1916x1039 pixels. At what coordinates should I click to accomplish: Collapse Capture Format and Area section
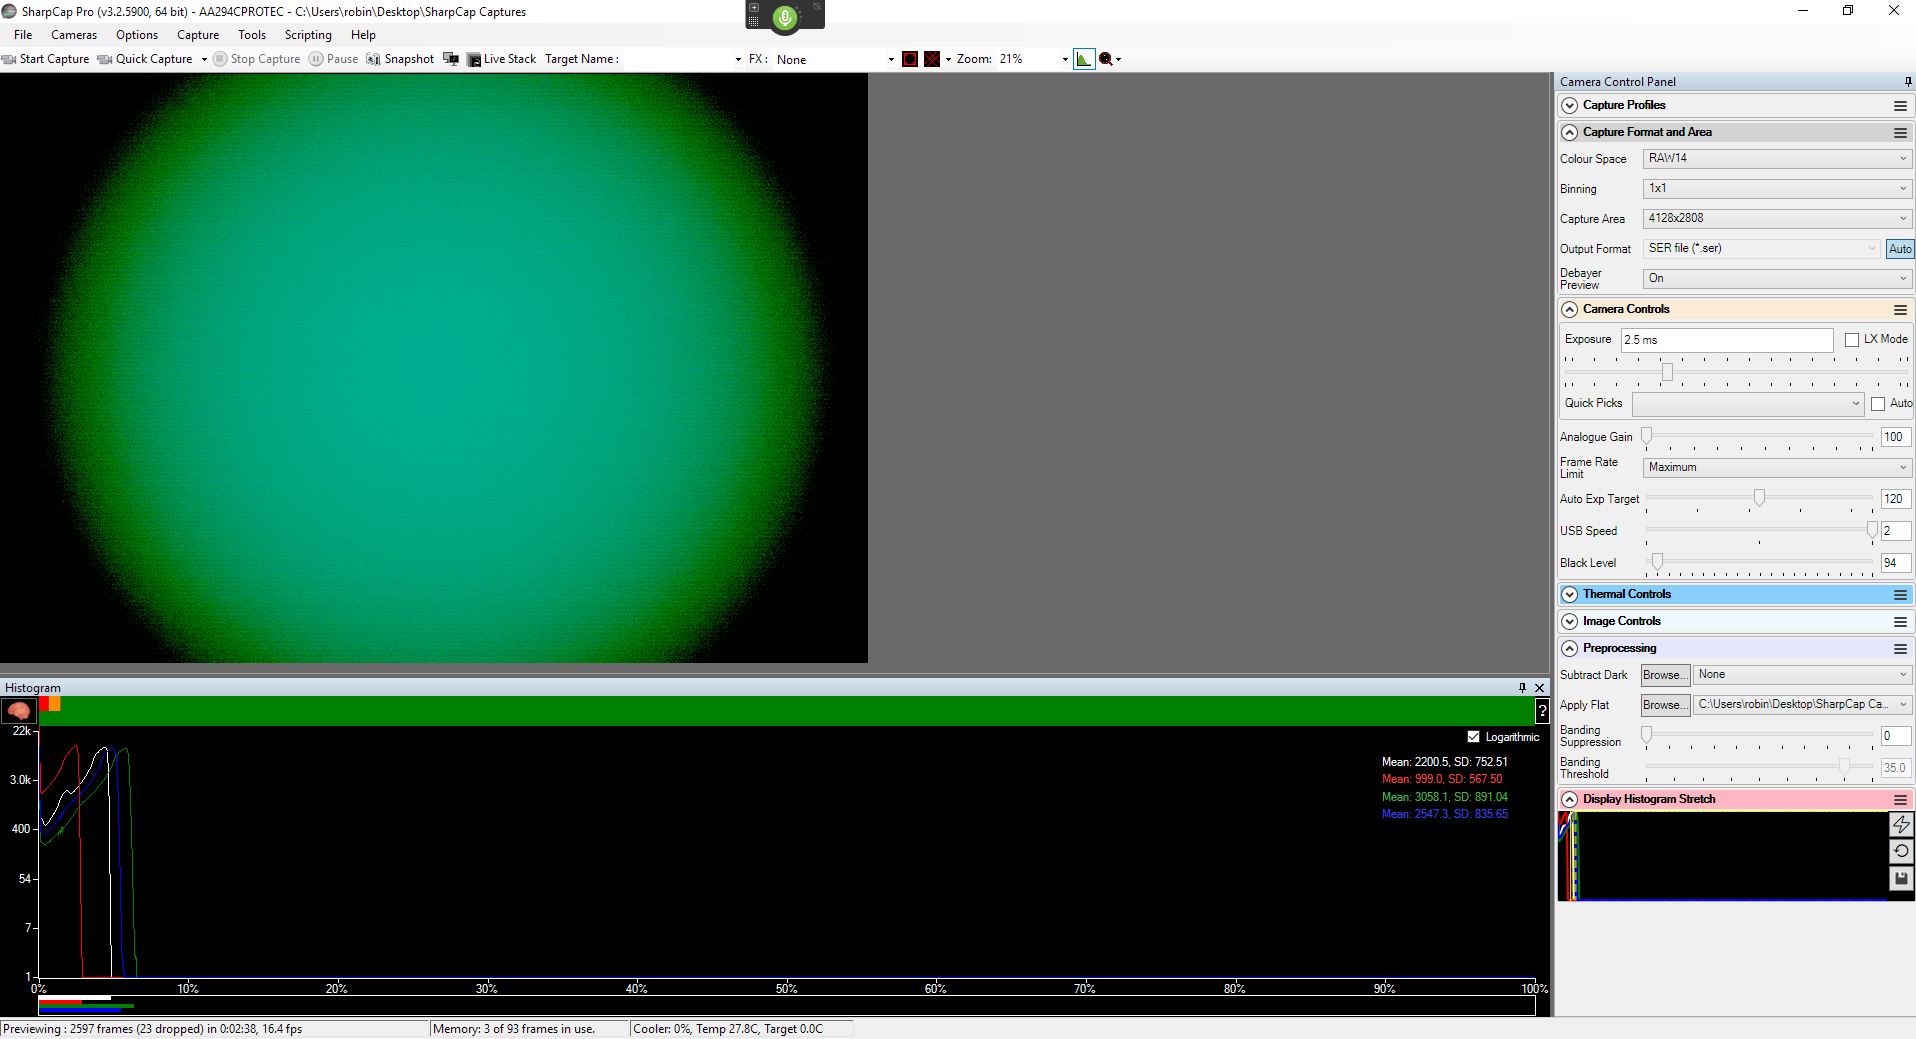tap(1570, 132)
